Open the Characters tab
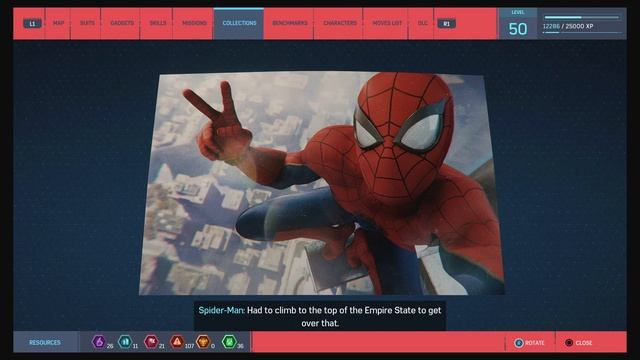 [x=340, y=23]
